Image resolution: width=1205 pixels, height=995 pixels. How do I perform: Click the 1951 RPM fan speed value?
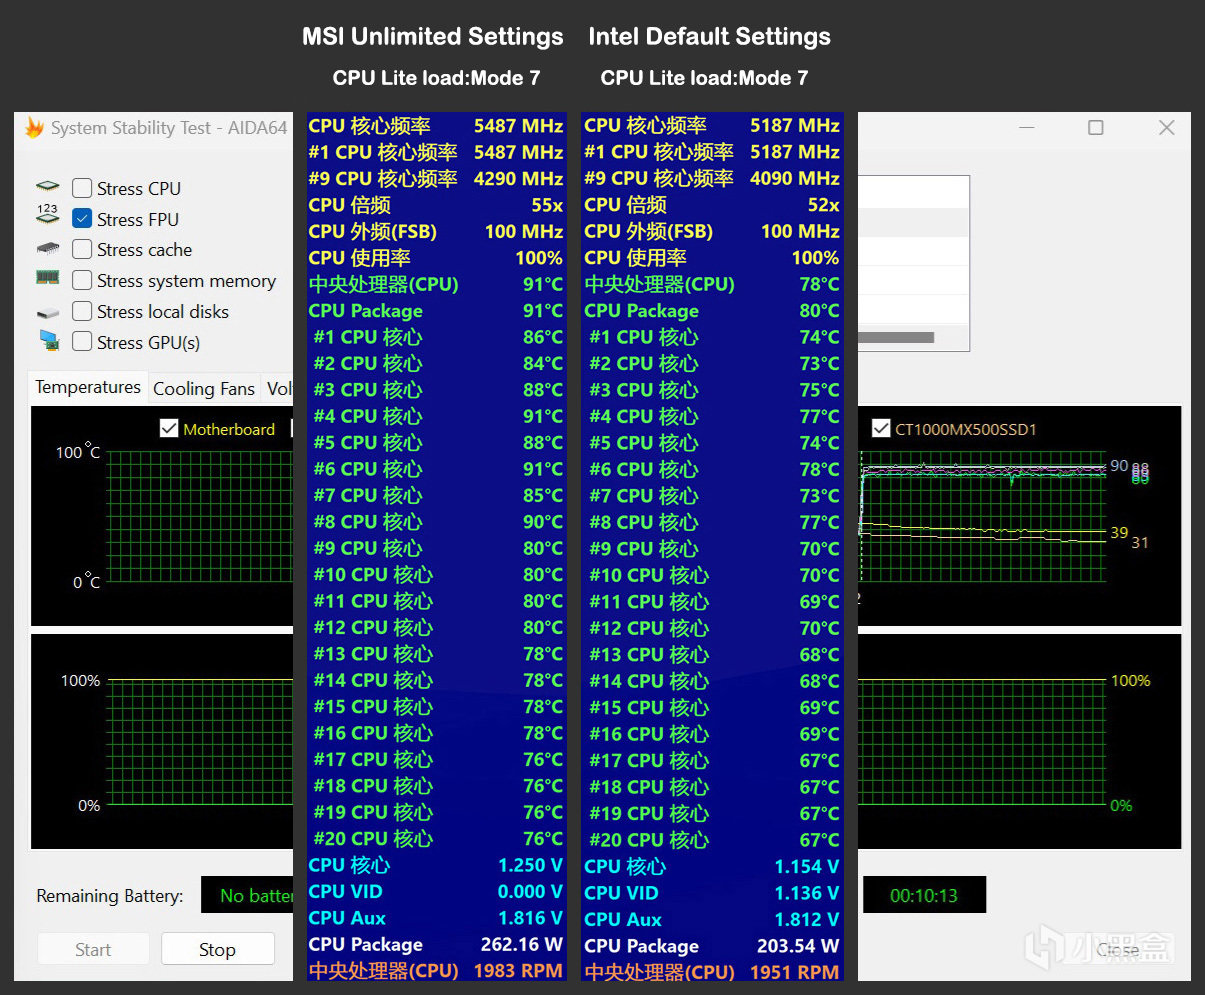click(x=795, y=972)
